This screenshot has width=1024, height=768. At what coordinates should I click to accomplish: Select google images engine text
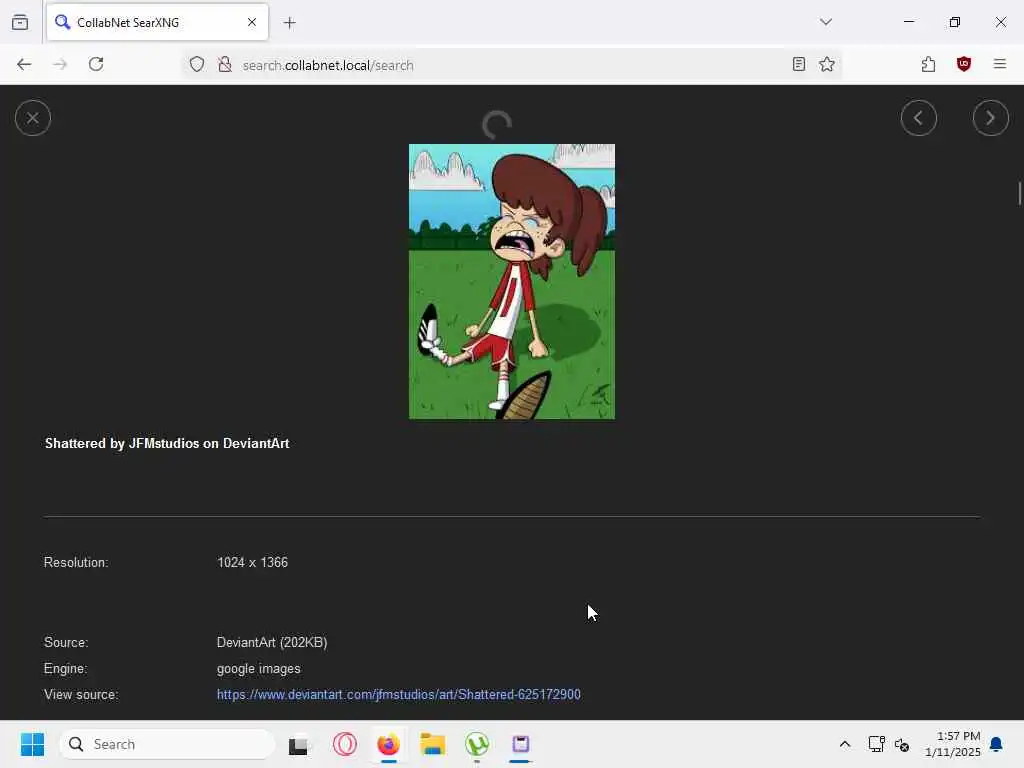(x=259, y=669)
